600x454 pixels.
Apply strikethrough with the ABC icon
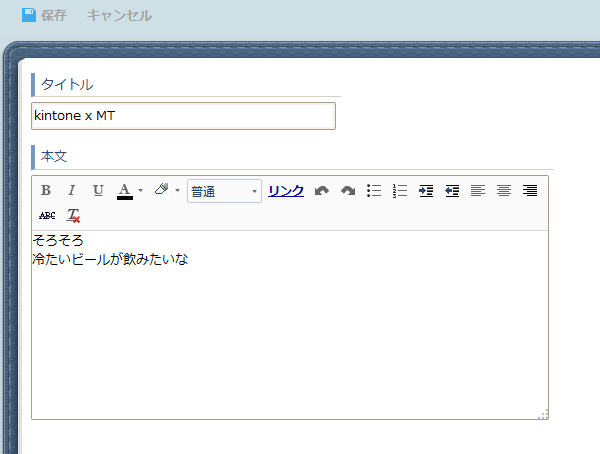pyautogui.click(x=47, y=216)
